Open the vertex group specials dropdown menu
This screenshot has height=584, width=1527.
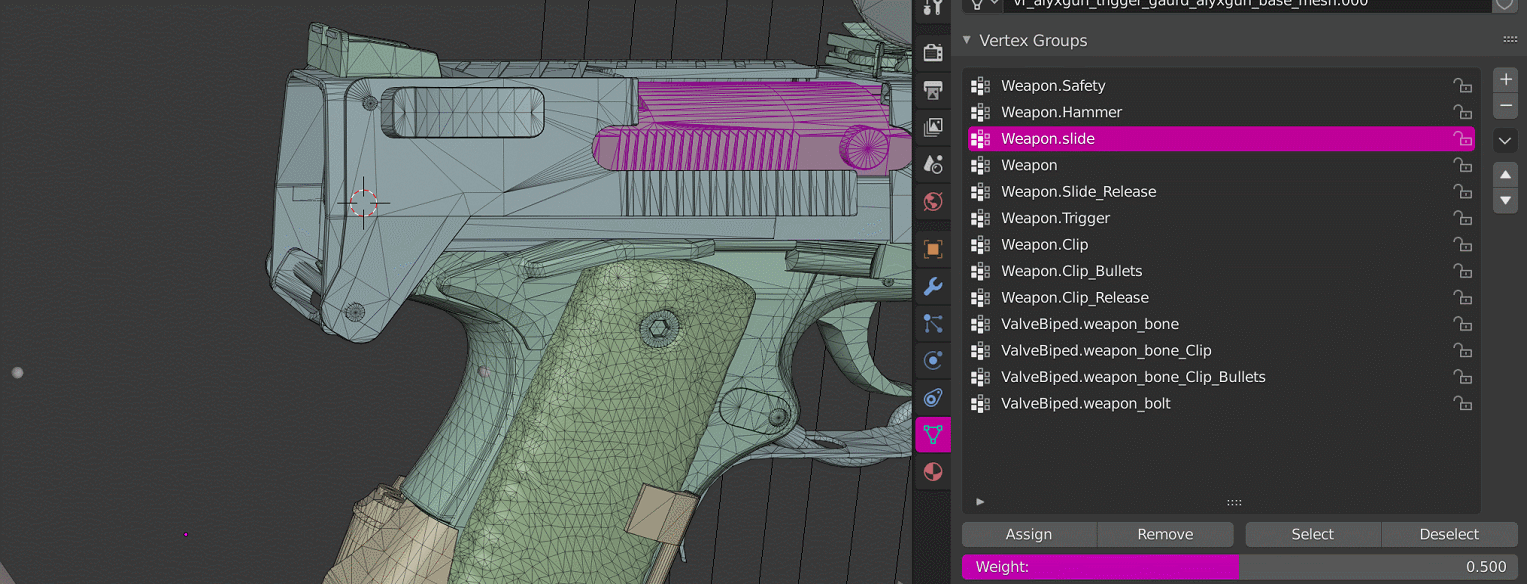(1506, 141)
